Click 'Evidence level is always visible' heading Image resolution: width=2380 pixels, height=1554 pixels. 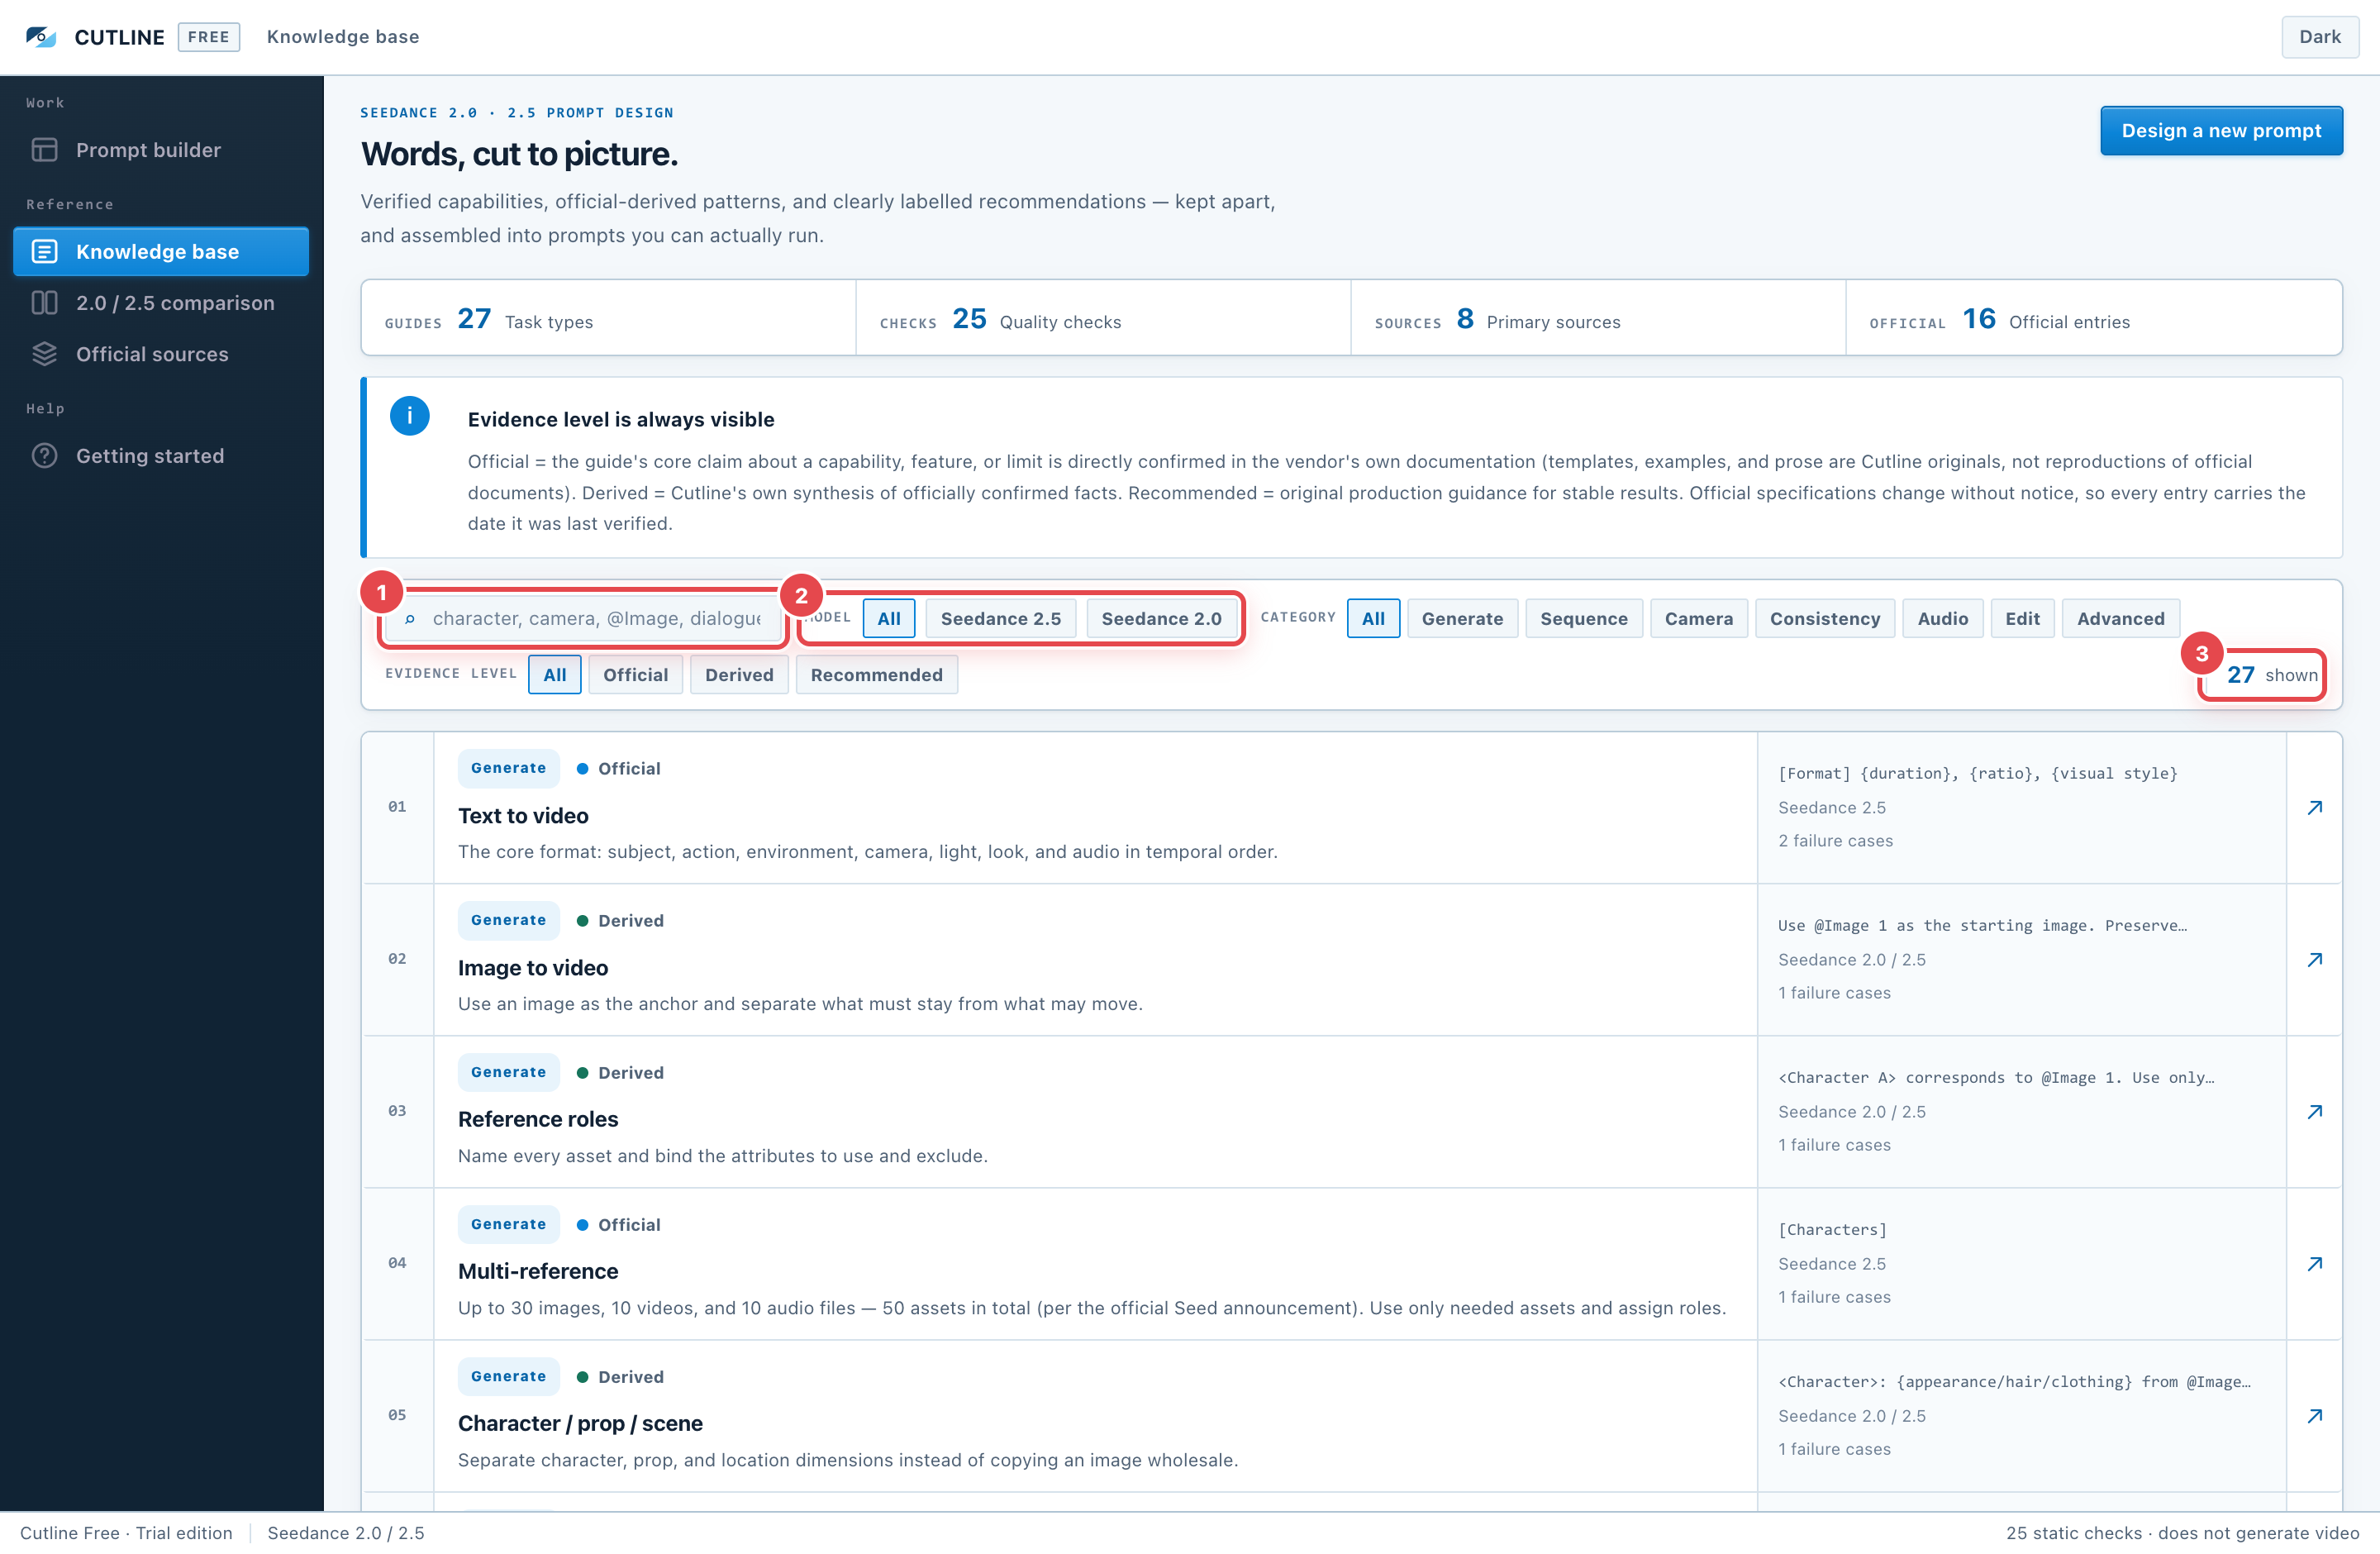[621, 420]
